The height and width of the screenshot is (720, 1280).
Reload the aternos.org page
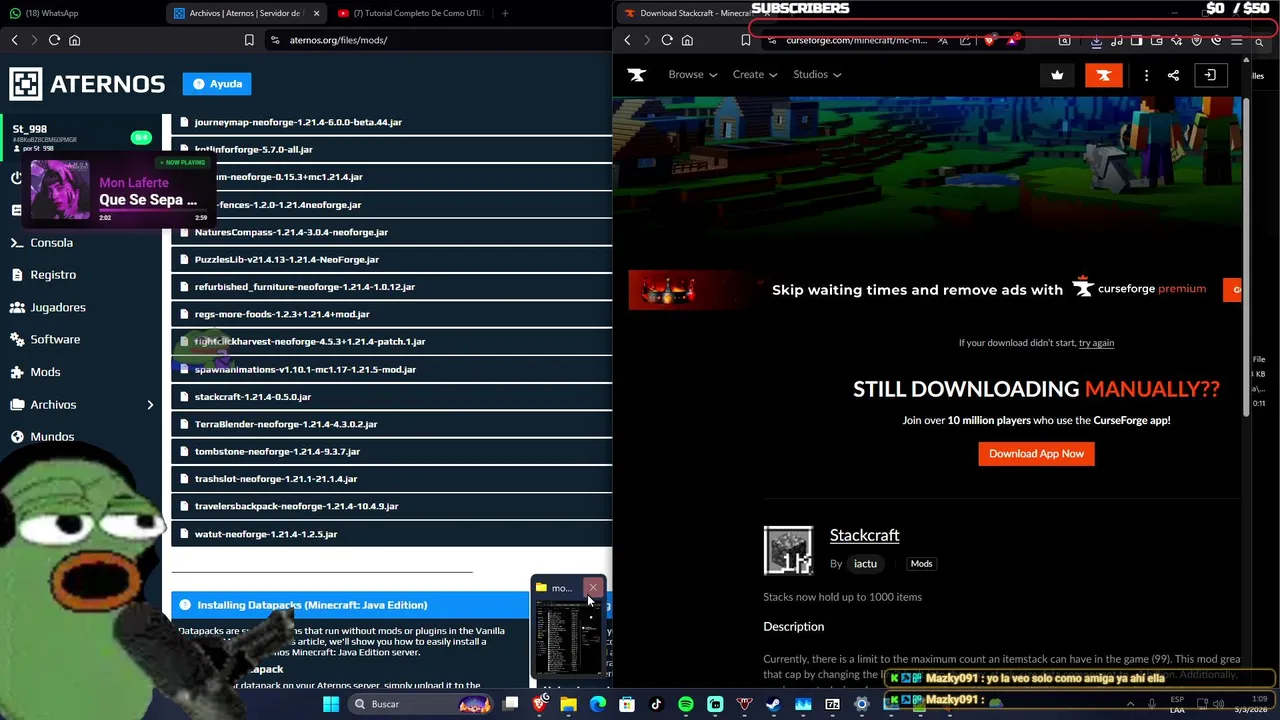tap(54, 40)
